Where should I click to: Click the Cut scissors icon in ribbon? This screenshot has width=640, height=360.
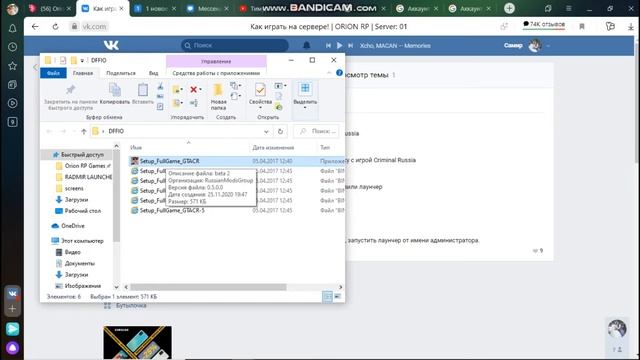click(160, 86)
